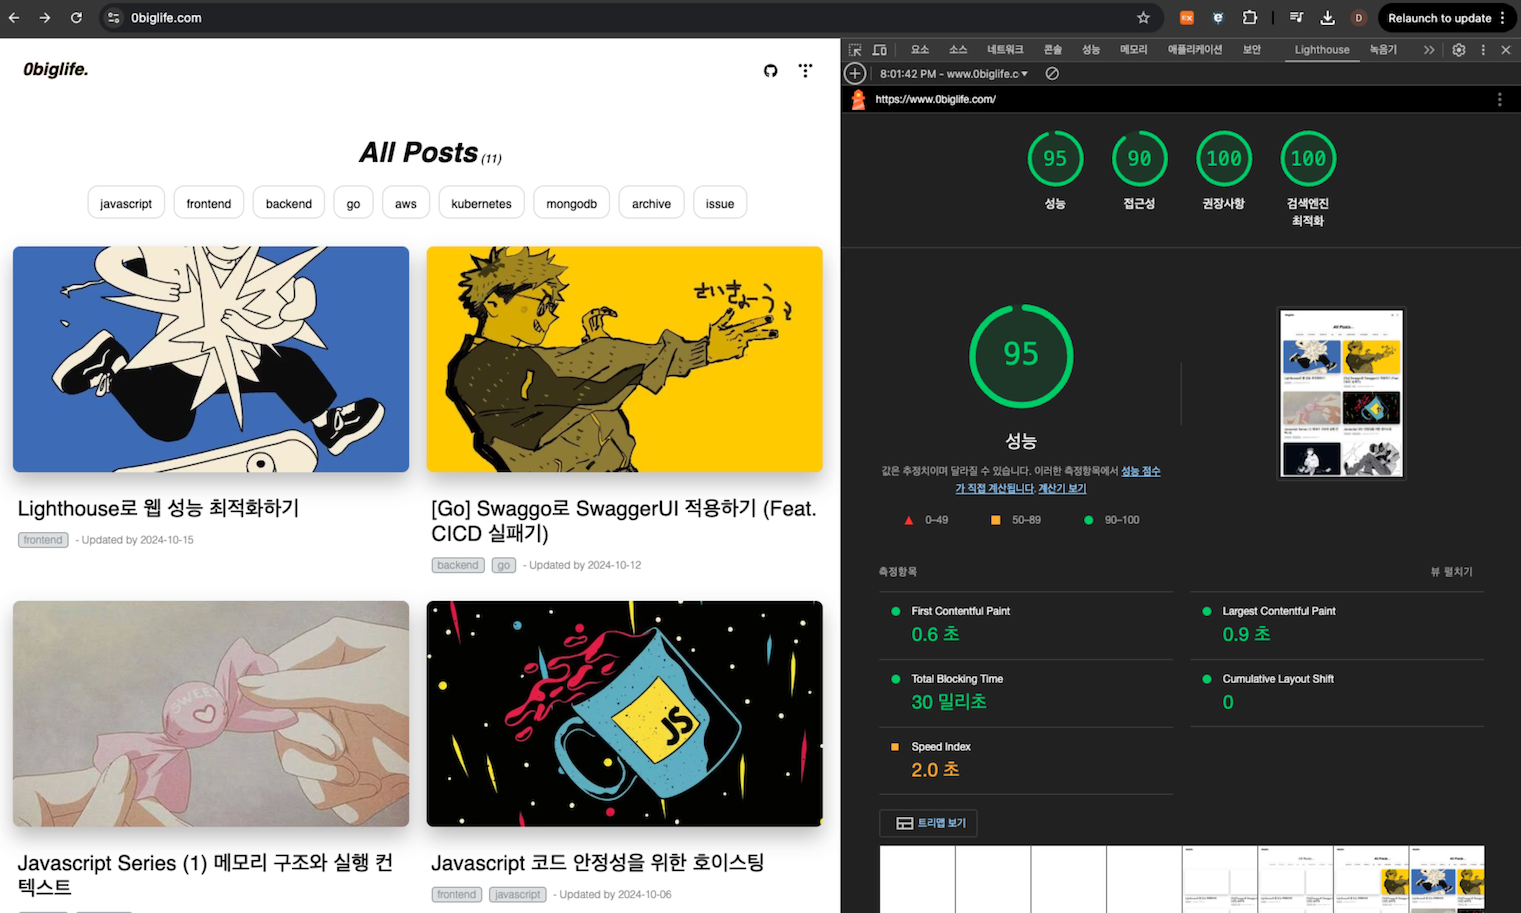The width and height of the screenshot is (1521, 913).
Task: Open the Extensions puzzle-piece menu
Action: (x=1250, y=18)
